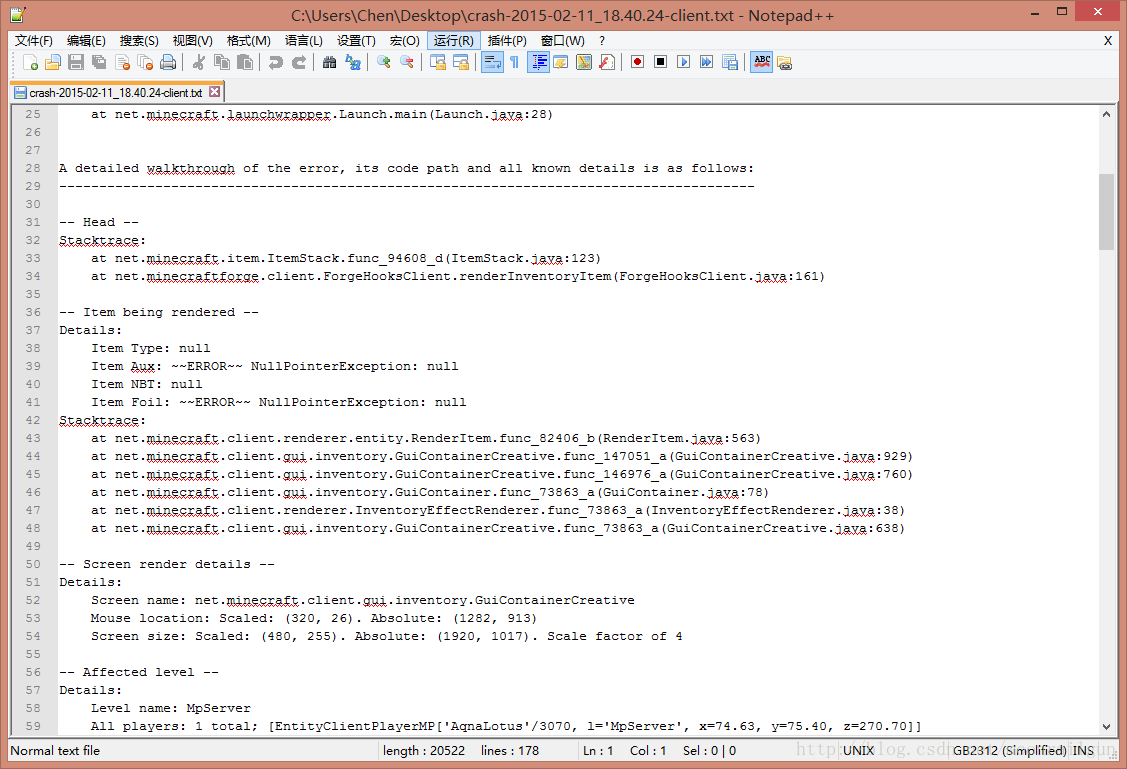Click 'Item Type: null' text line
1127x769 pixels.
tap(150, 348)
